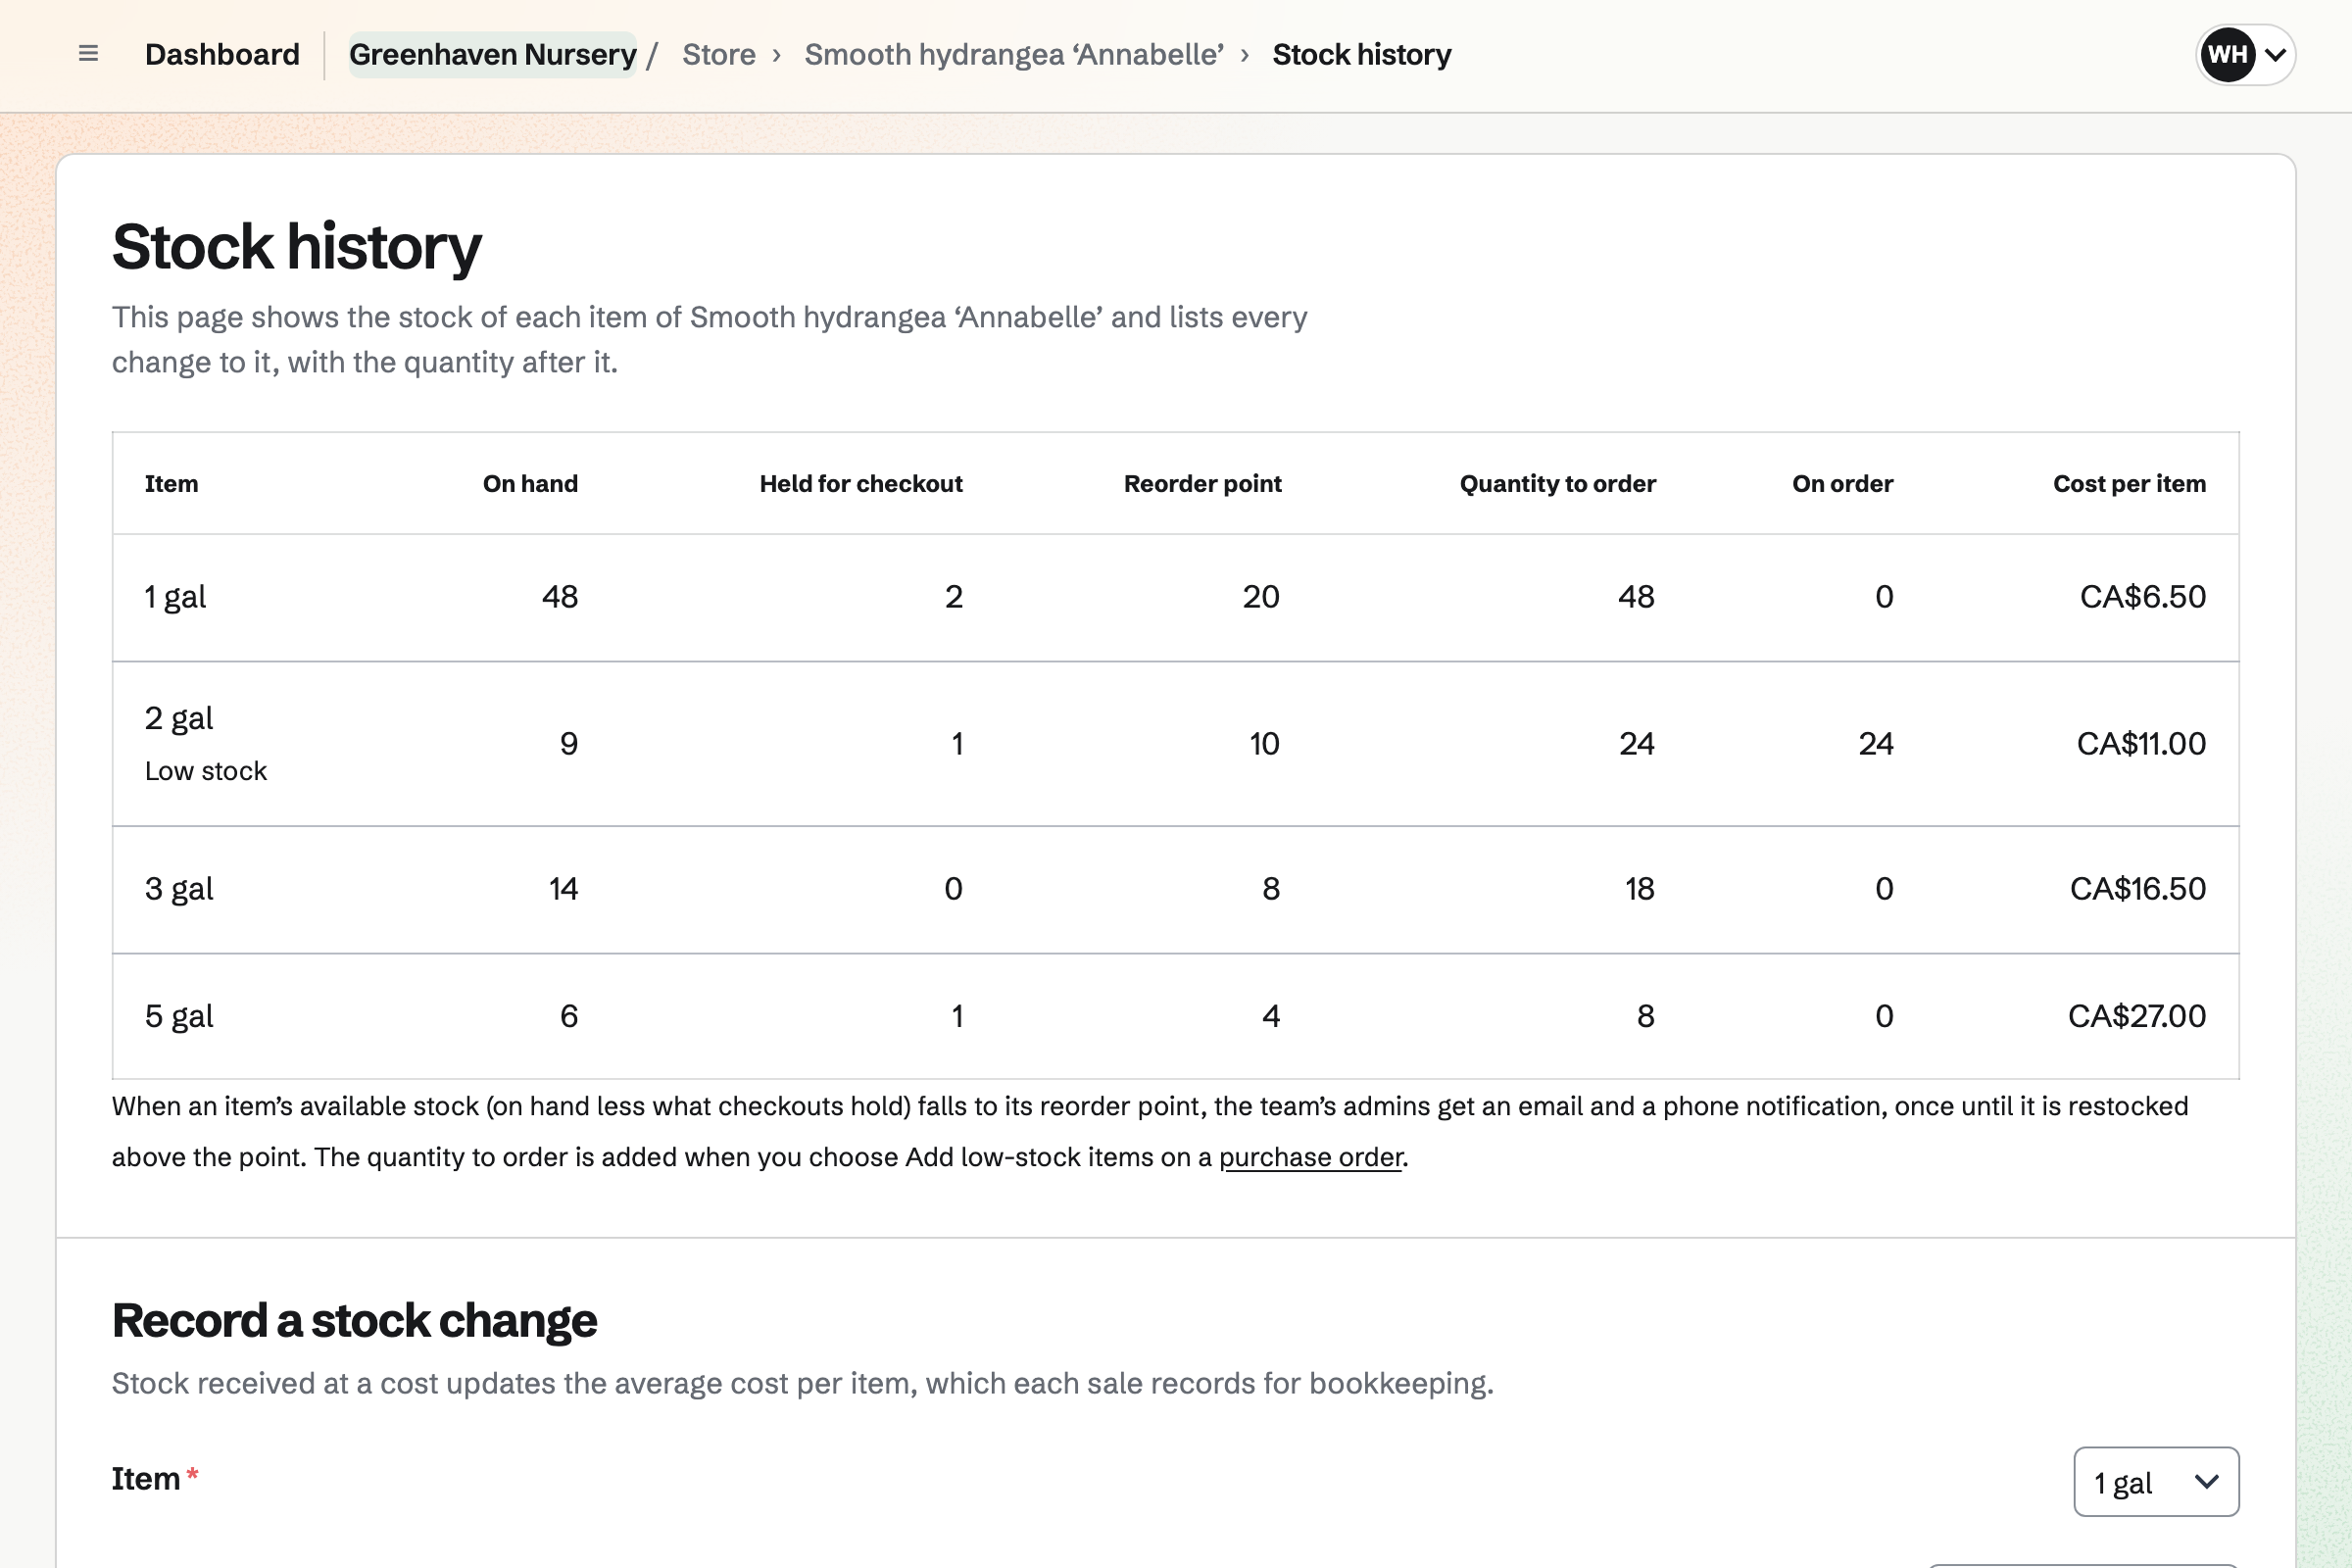Click the CA$11.00 cost cell

coord(2141,744)
